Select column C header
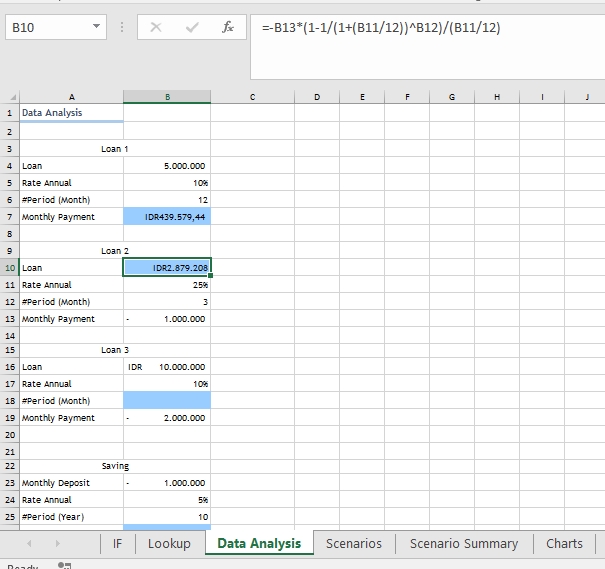The image size is (605, 569). [252, 97]
